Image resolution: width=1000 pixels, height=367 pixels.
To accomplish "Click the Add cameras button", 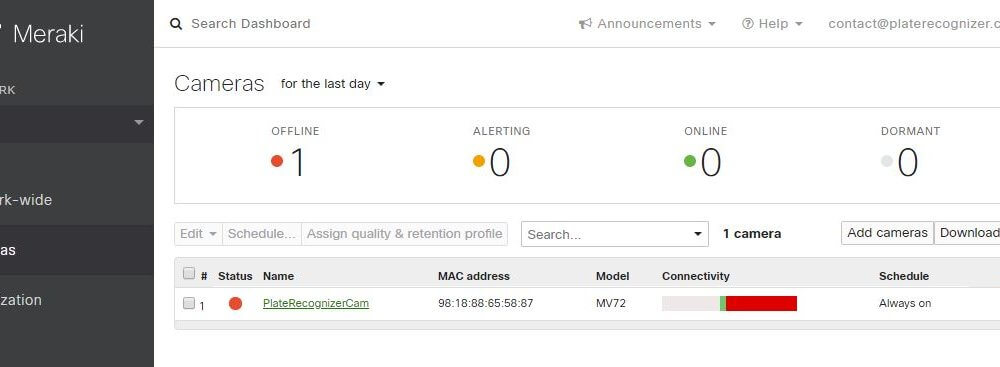I will coord(887,233).
